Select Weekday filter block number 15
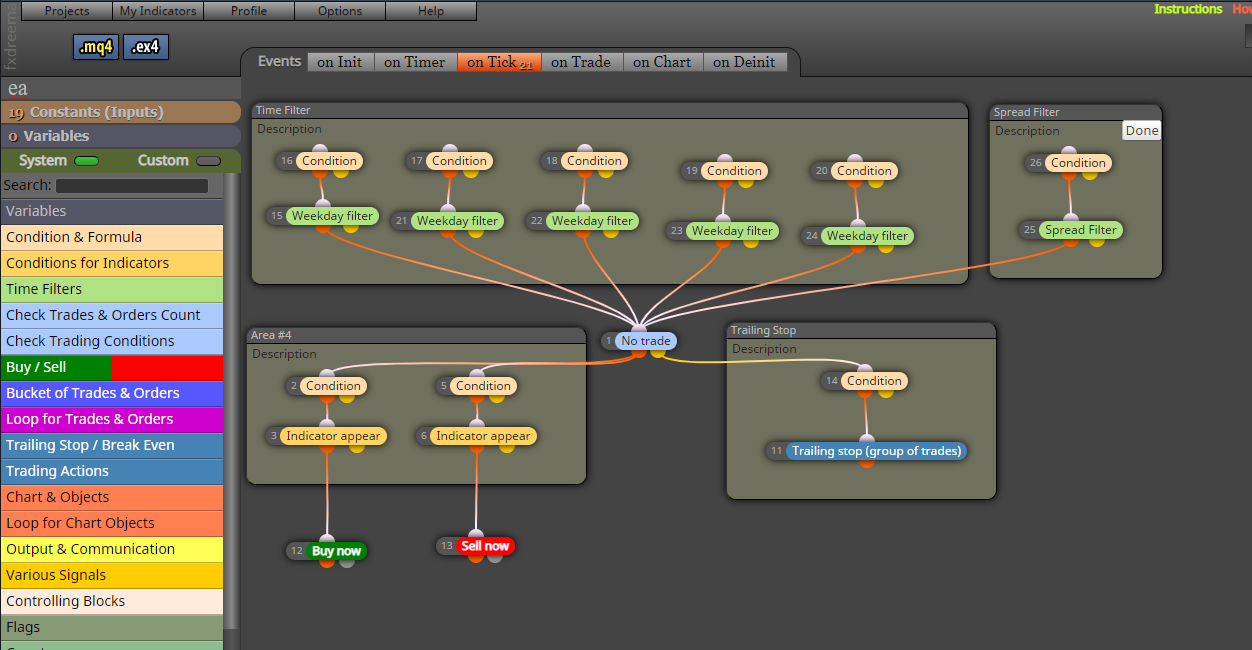Image resolution: width=1252 pixels, height=650 pixels. [x=332, y=216]
